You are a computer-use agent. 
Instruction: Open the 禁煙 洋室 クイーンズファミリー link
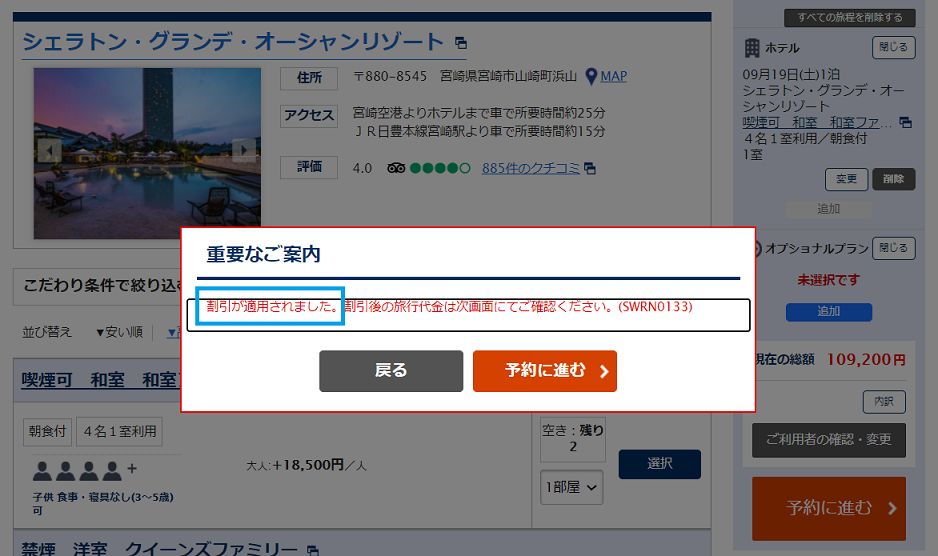(159, 548)
